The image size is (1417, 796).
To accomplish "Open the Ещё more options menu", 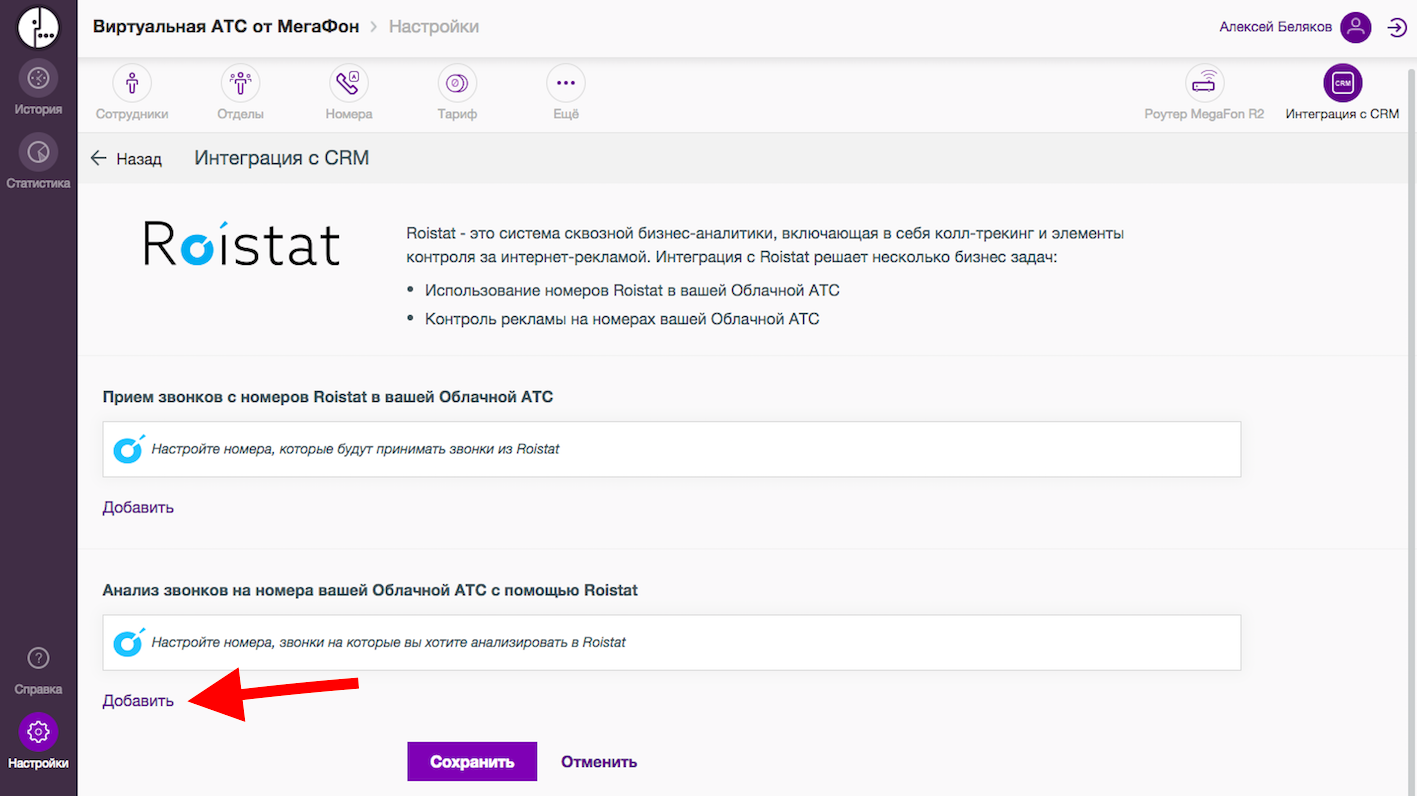I will [x=566, y=93].
